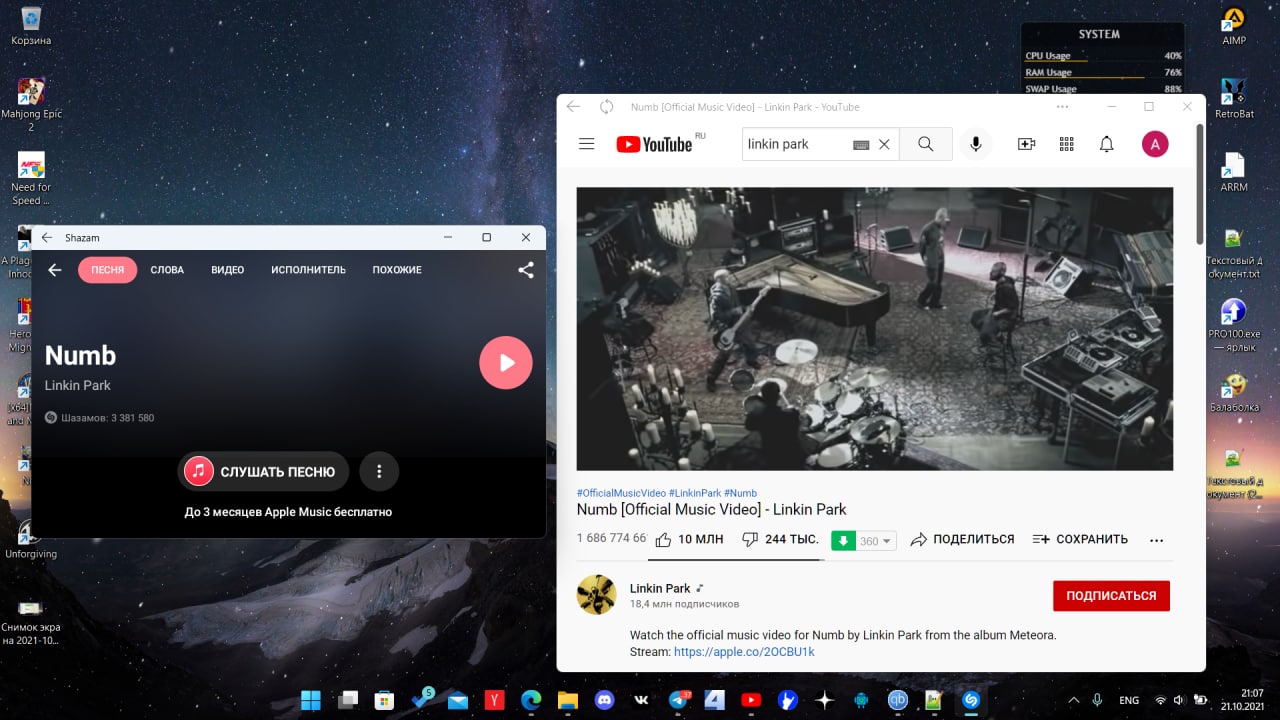The image size is (1280, 720).
Task: Go back using the Shazam in-app arrow
Action: [x=55, y=270]
